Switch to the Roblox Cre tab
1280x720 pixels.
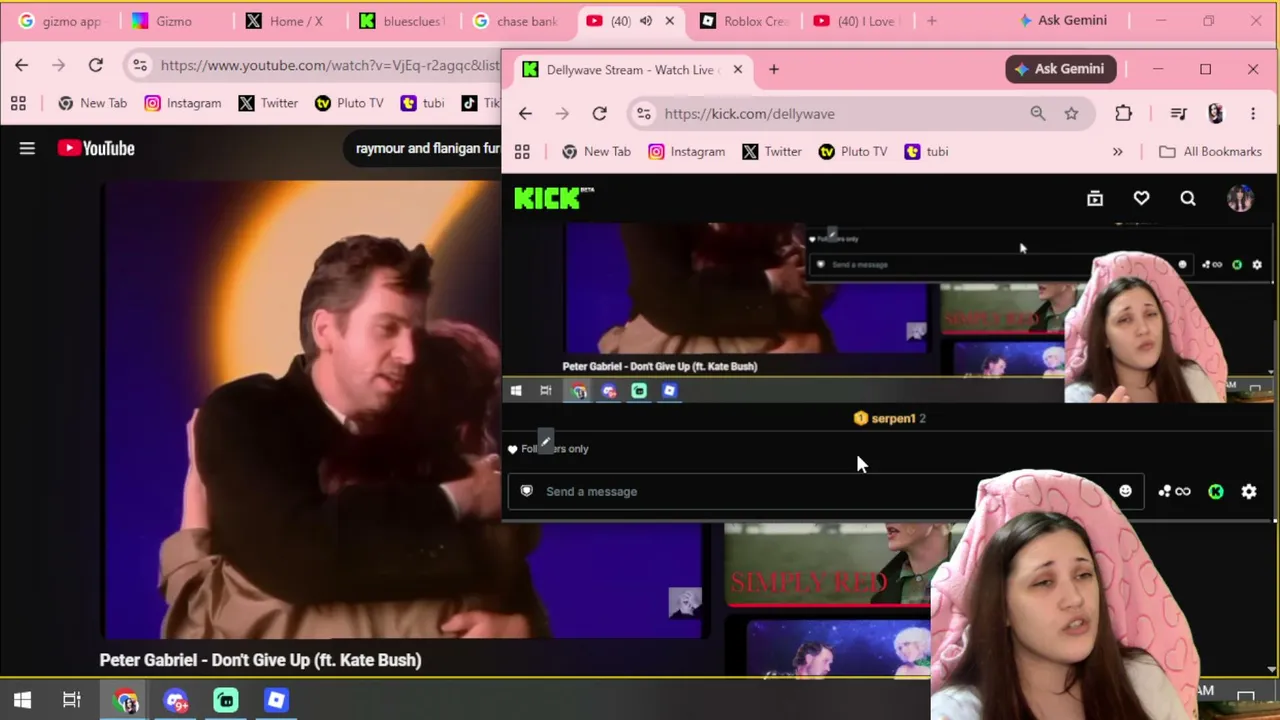click(x=744, y=21)
